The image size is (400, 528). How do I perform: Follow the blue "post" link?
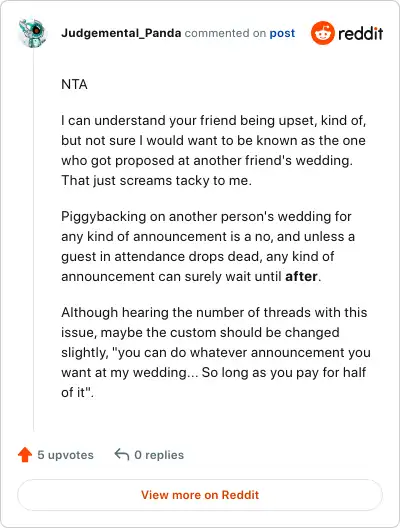(x=282, y=33)
